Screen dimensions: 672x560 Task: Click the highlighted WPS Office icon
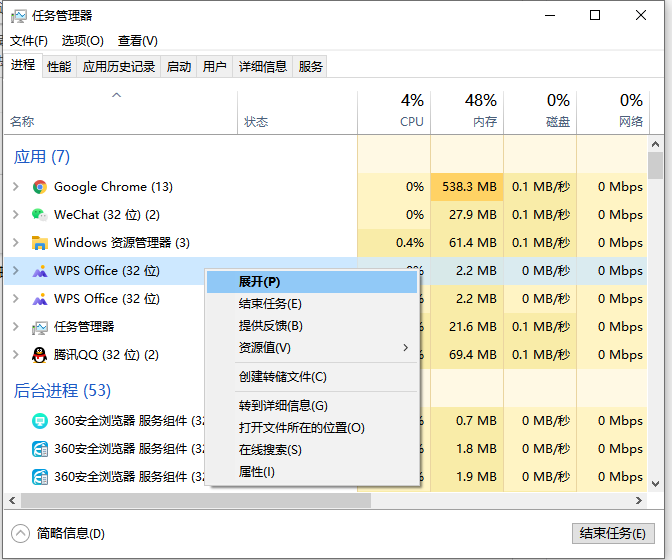(40, 271)
